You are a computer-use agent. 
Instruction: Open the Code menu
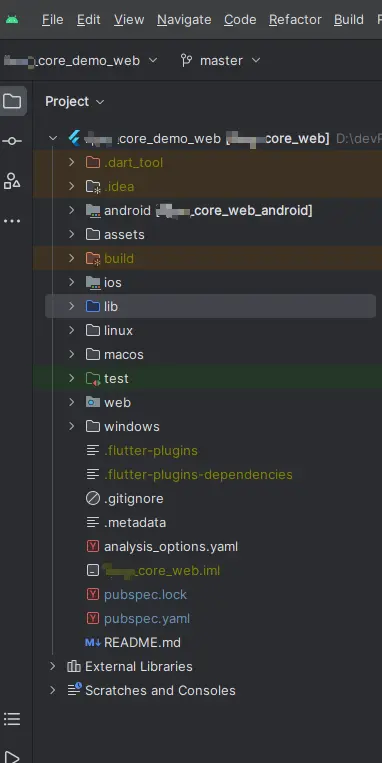pos(240,19)
